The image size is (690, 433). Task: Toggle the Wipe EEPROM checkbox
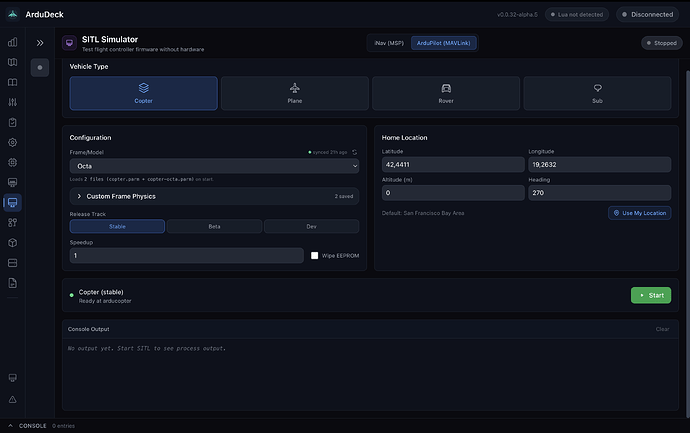click(315, 256)
